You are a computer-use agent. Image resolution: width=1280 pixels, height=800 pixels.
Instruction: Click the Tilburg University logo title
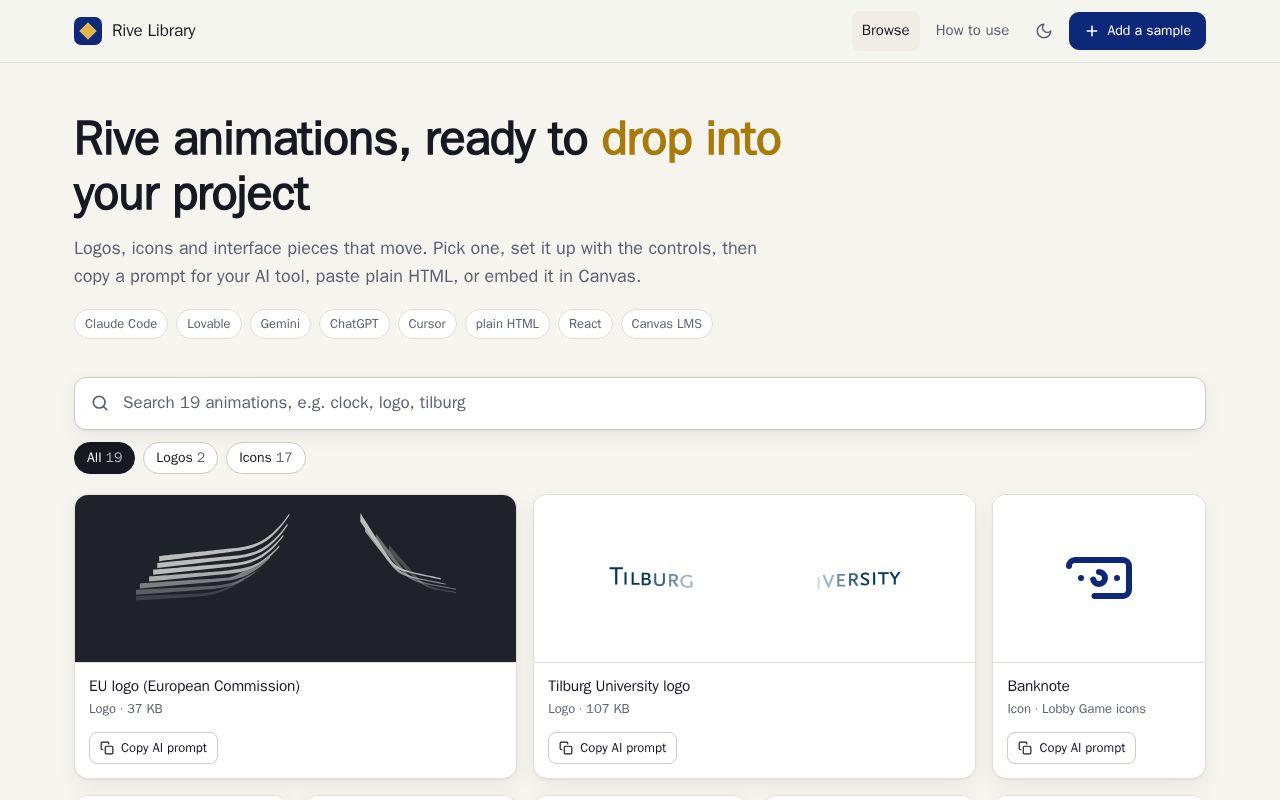(619, 686)
